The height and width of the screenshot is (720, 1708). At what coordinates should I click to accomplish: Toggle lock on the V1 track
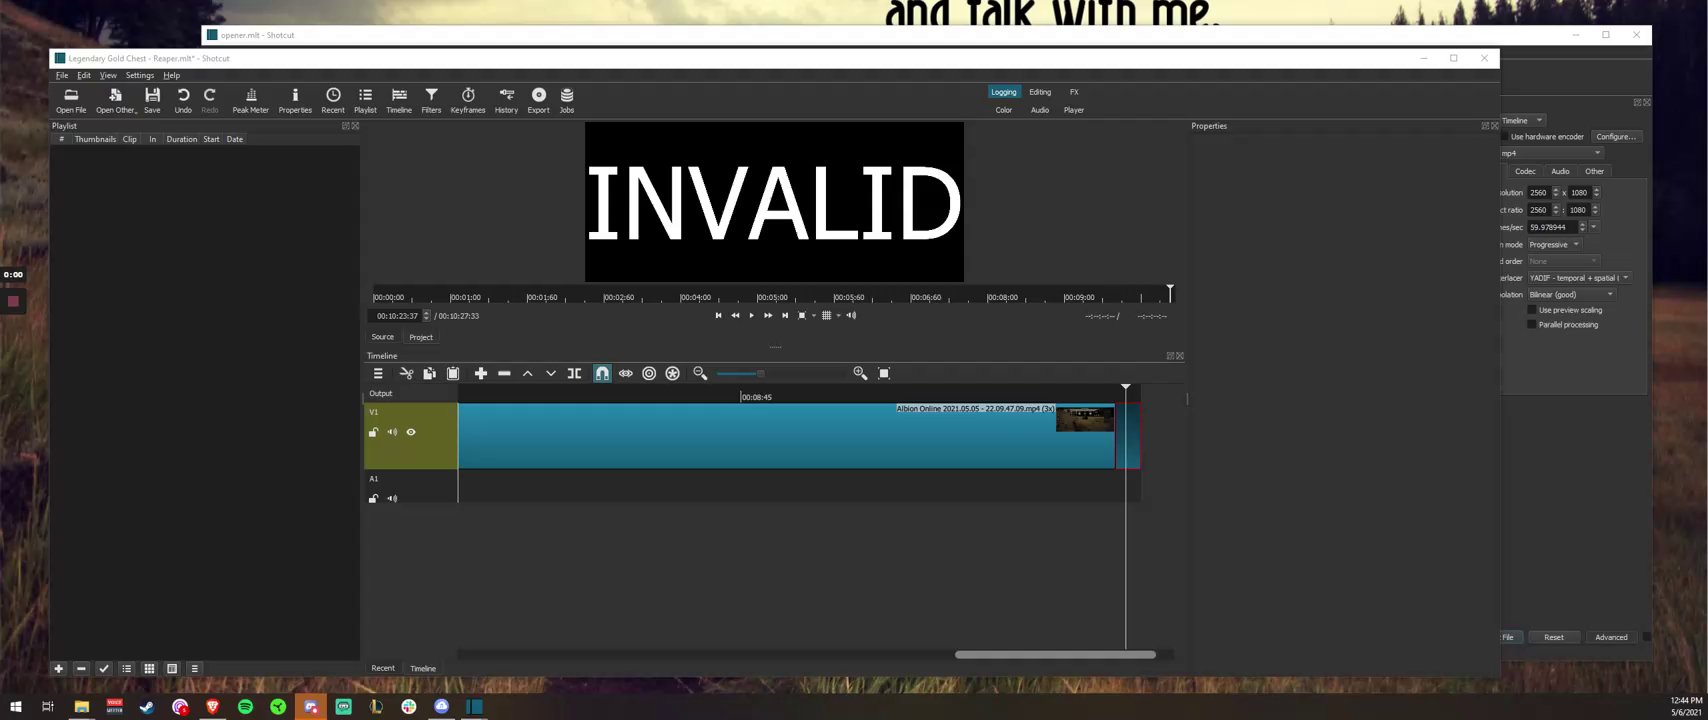(373, 432)
